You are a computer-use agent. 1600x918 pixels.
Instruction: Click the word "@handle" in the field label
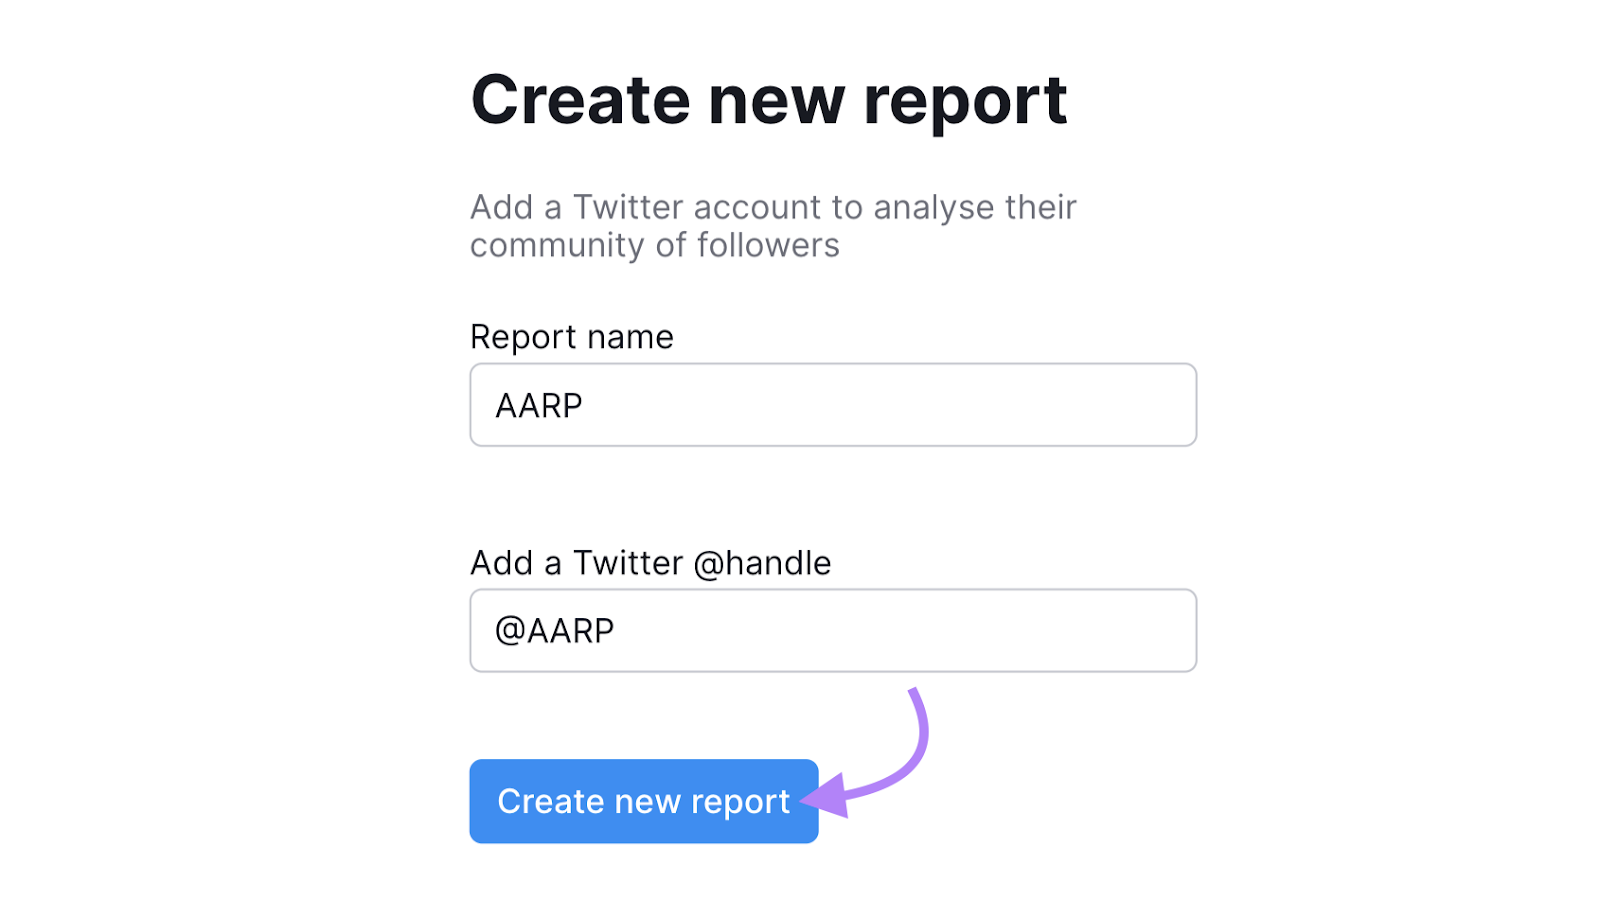pyautogui.click(x=762, y=563)
